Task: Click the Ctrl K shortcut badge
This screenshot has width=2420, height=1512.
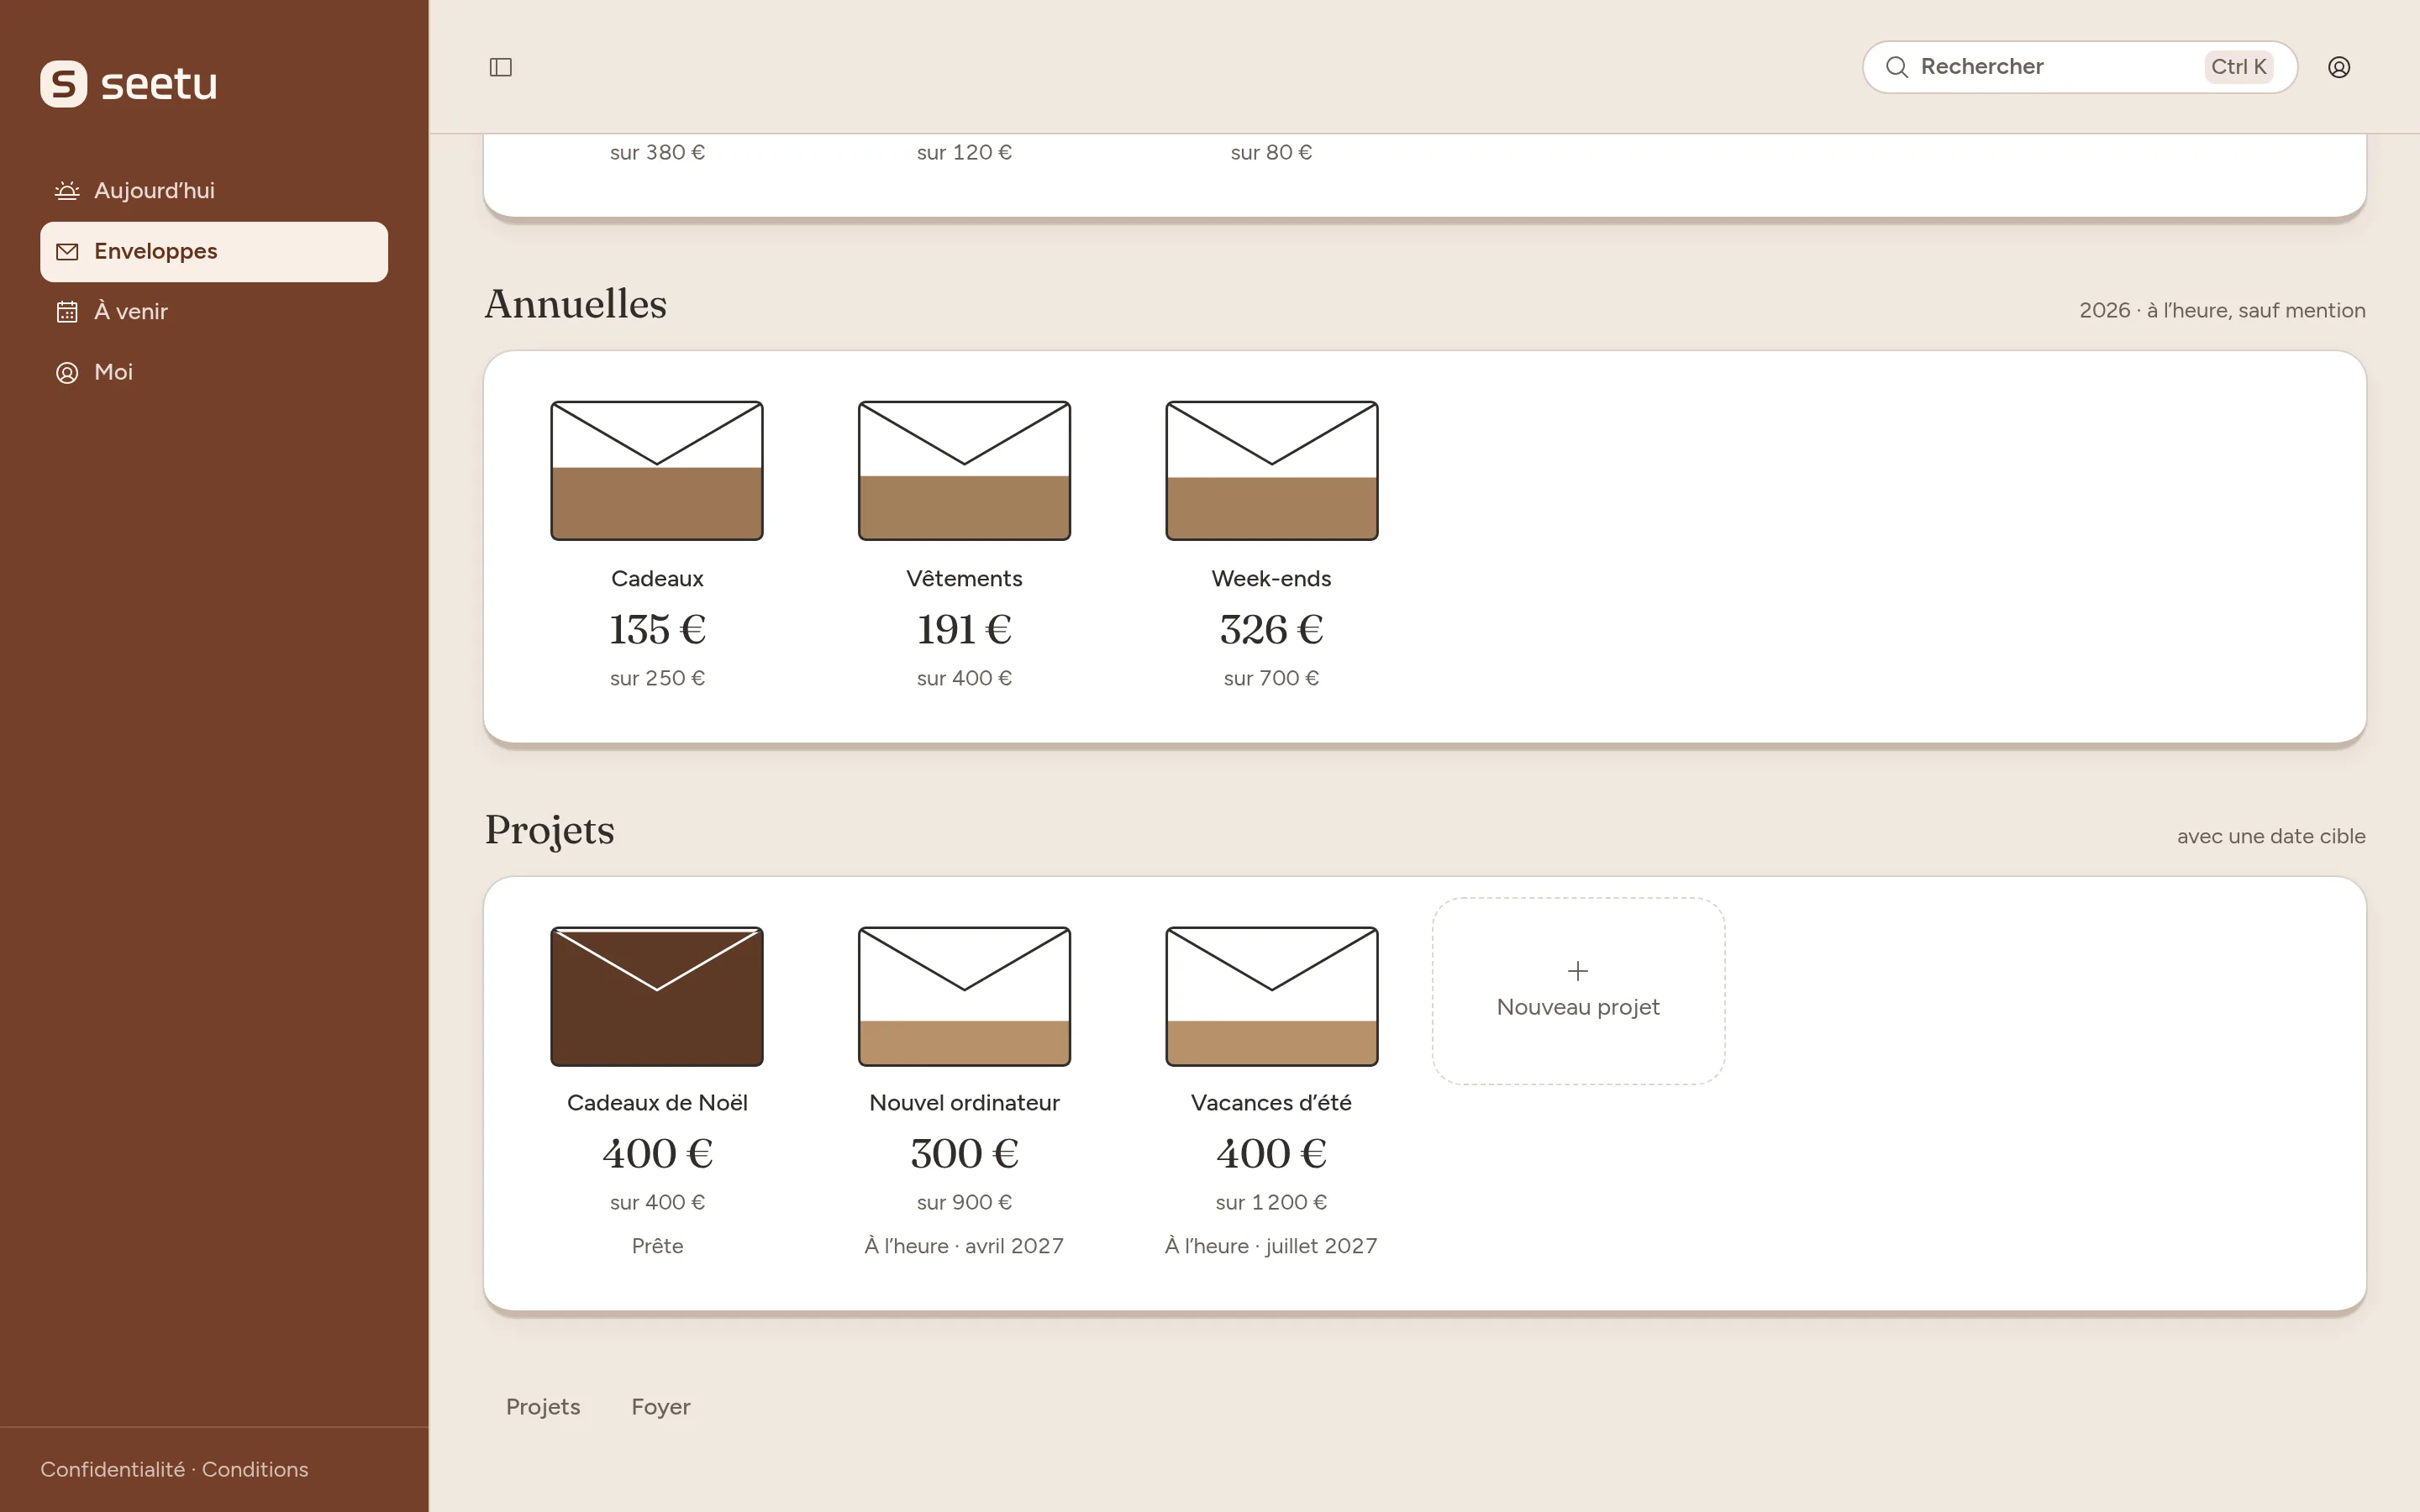Action: (x=2238, y=67)
